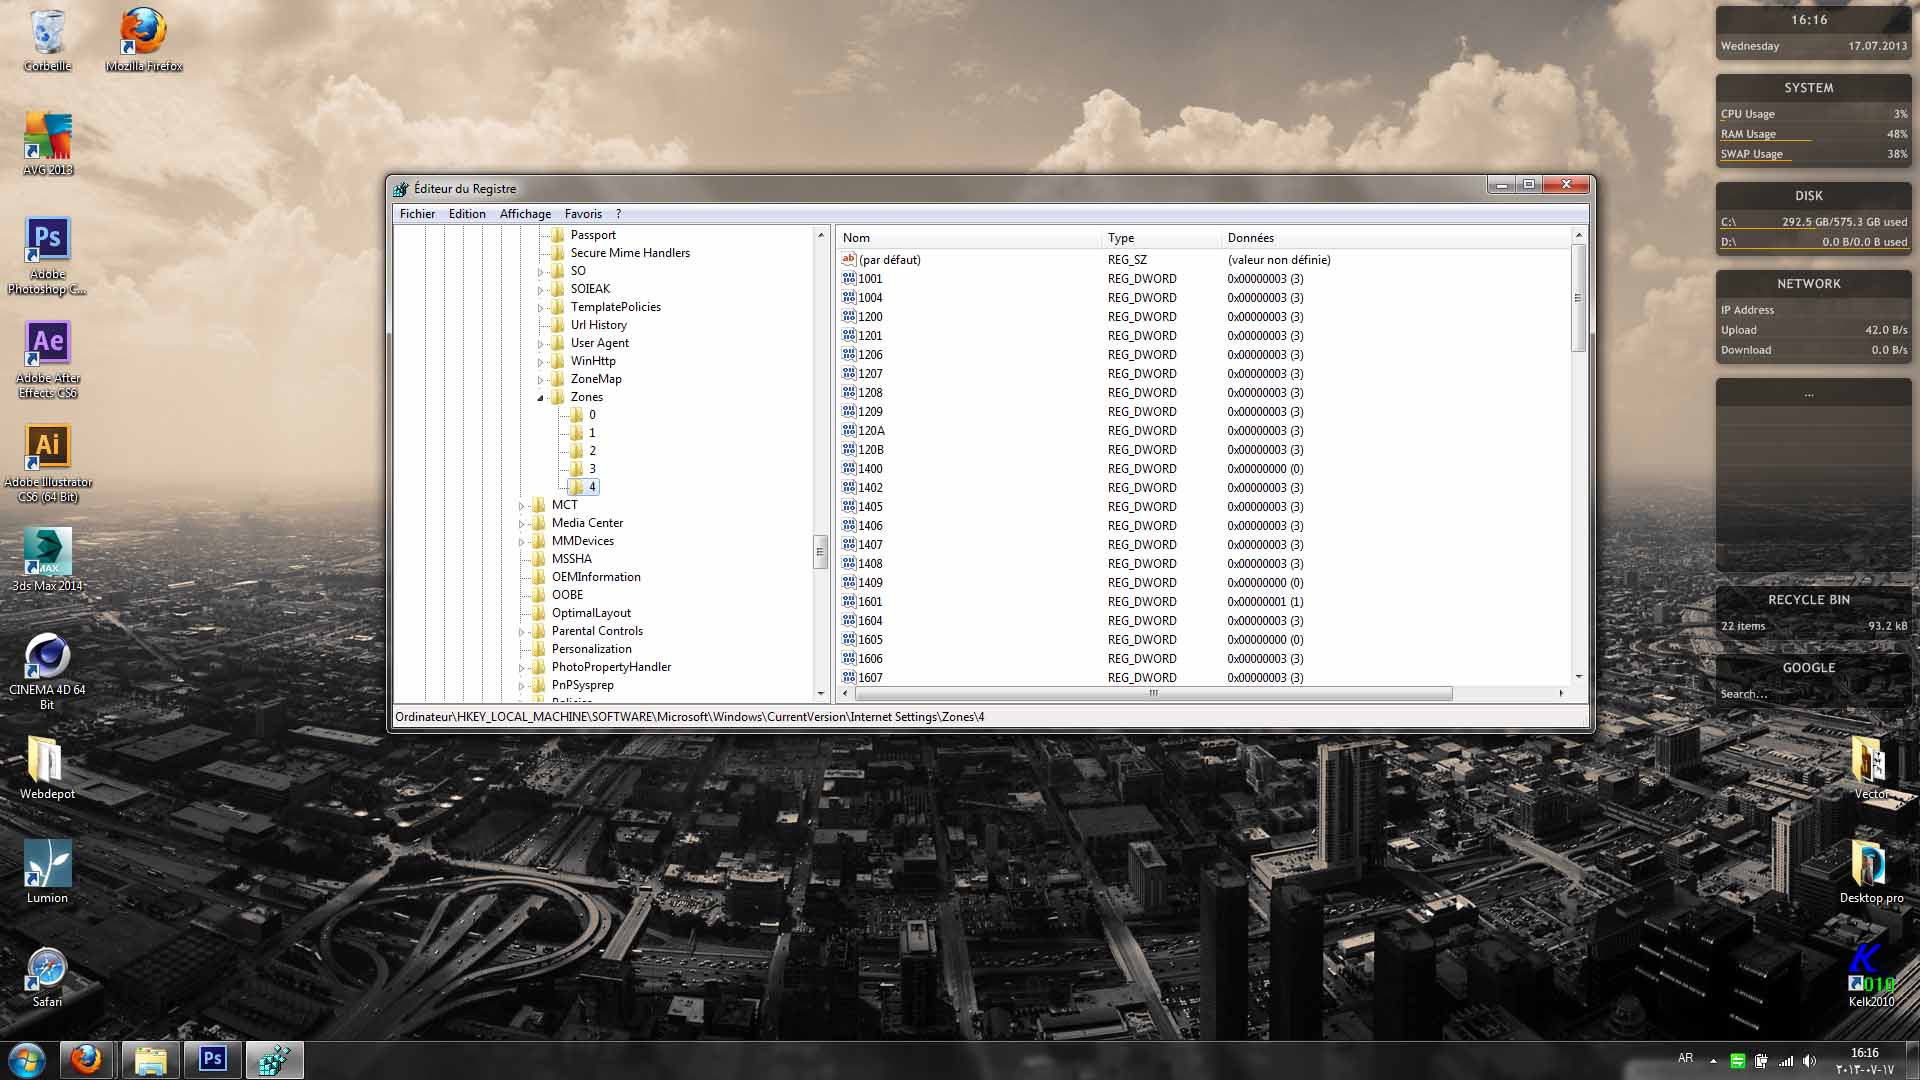Select the Parental Controls key
1920x1080 pixels.
597,631
